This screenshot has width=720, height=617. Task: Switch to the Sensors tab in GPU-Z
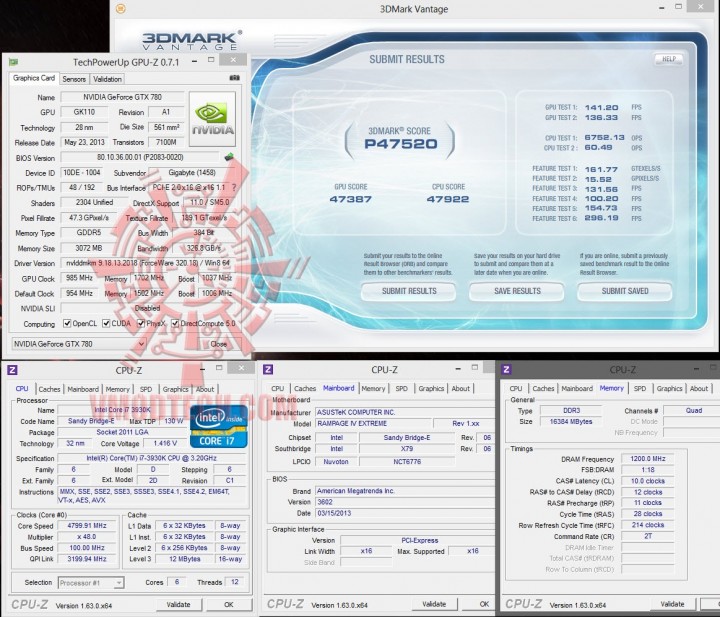coord(74,79)
